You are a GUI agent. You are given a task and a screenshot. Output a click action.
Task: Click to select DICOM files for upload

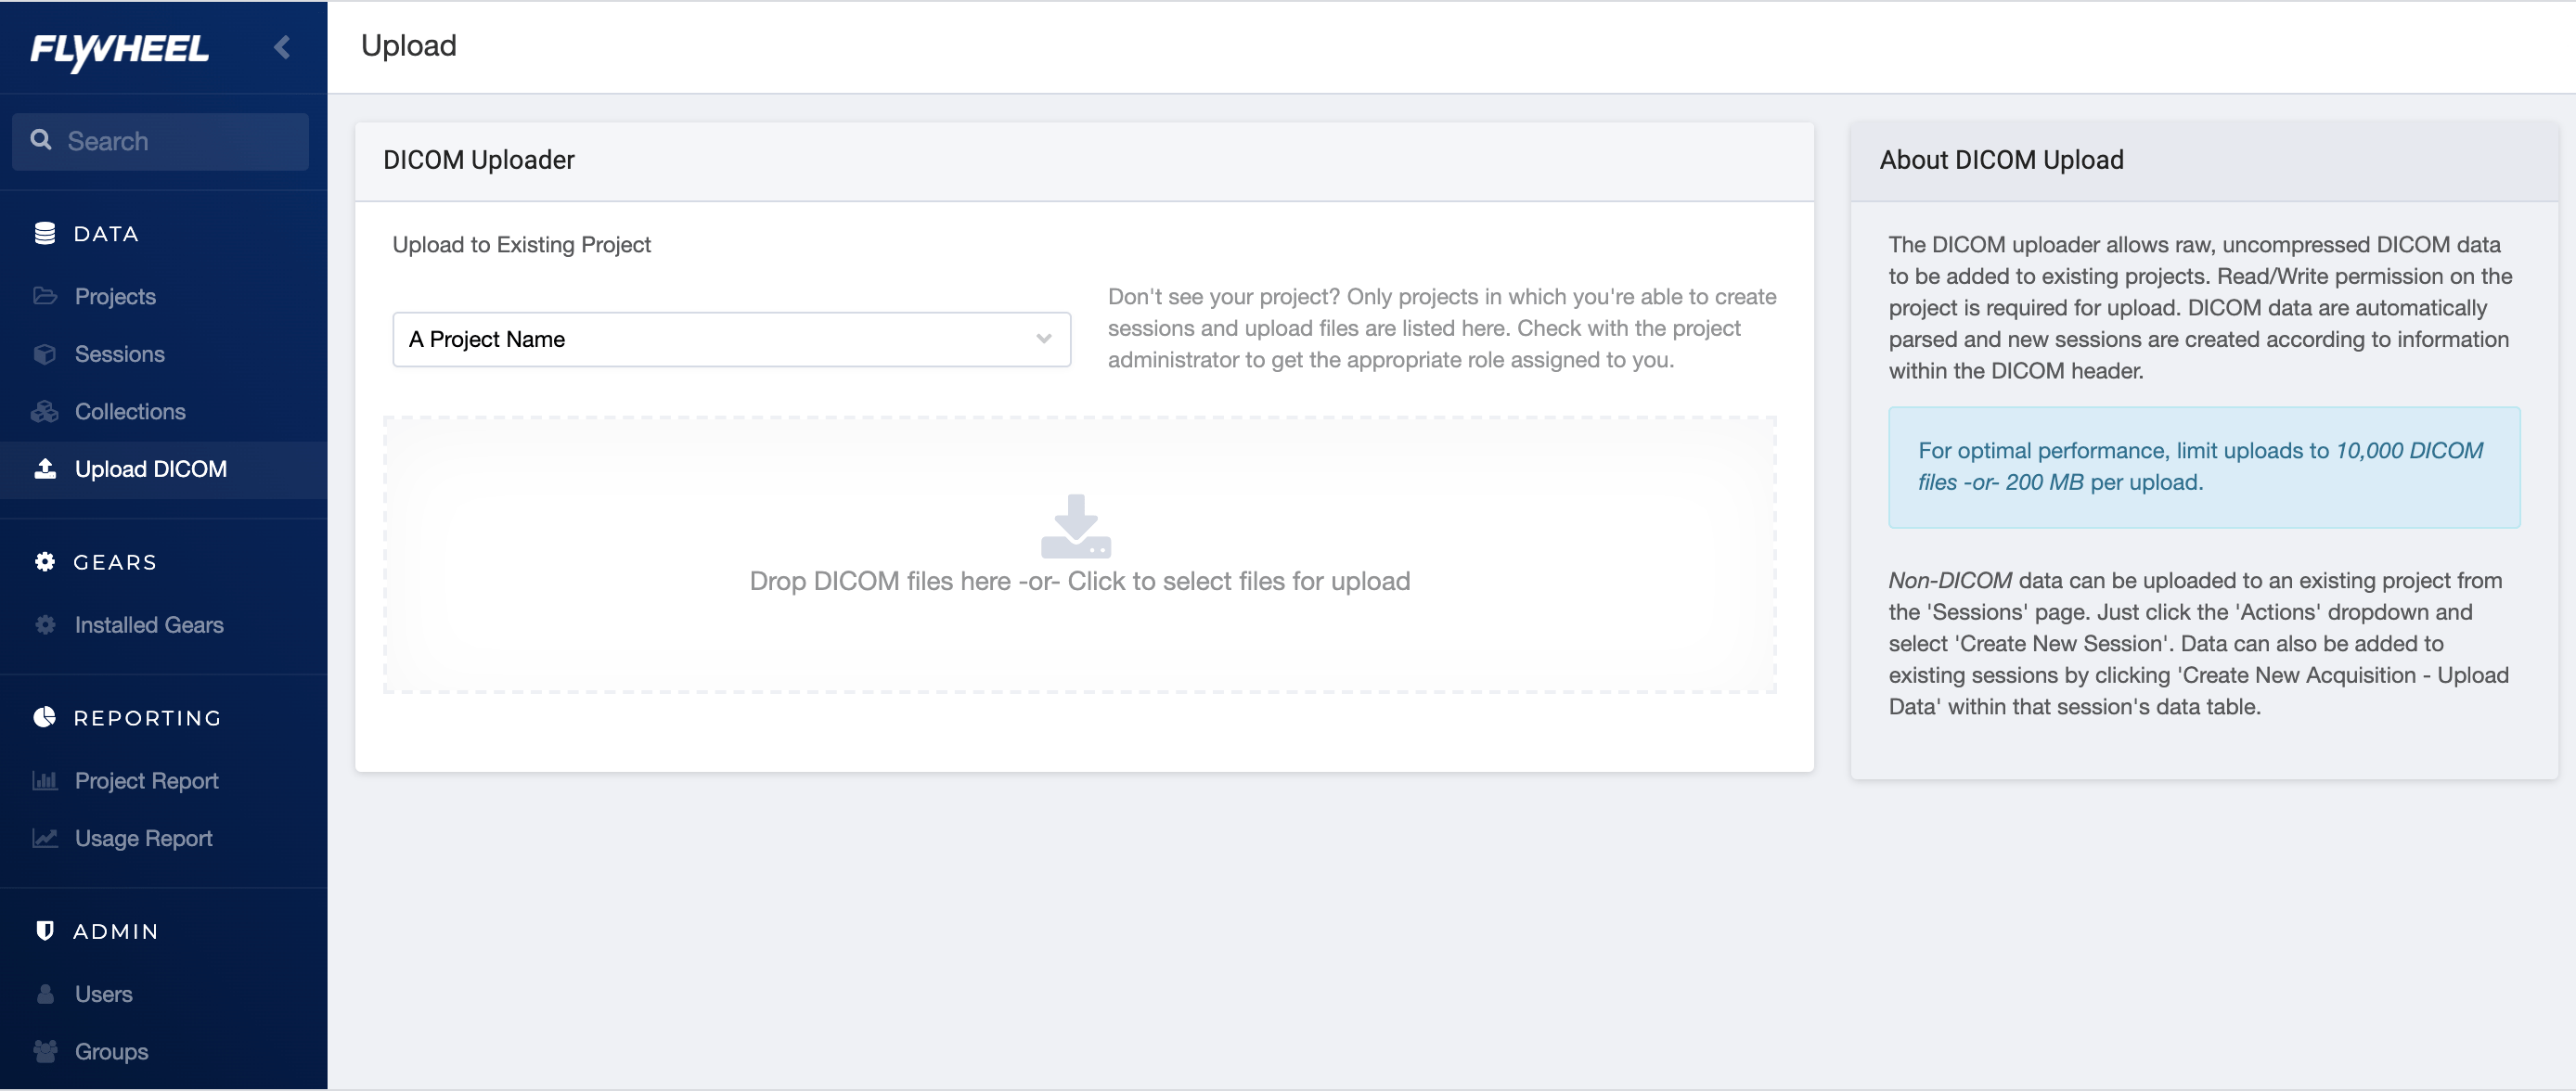[1079, 580]
